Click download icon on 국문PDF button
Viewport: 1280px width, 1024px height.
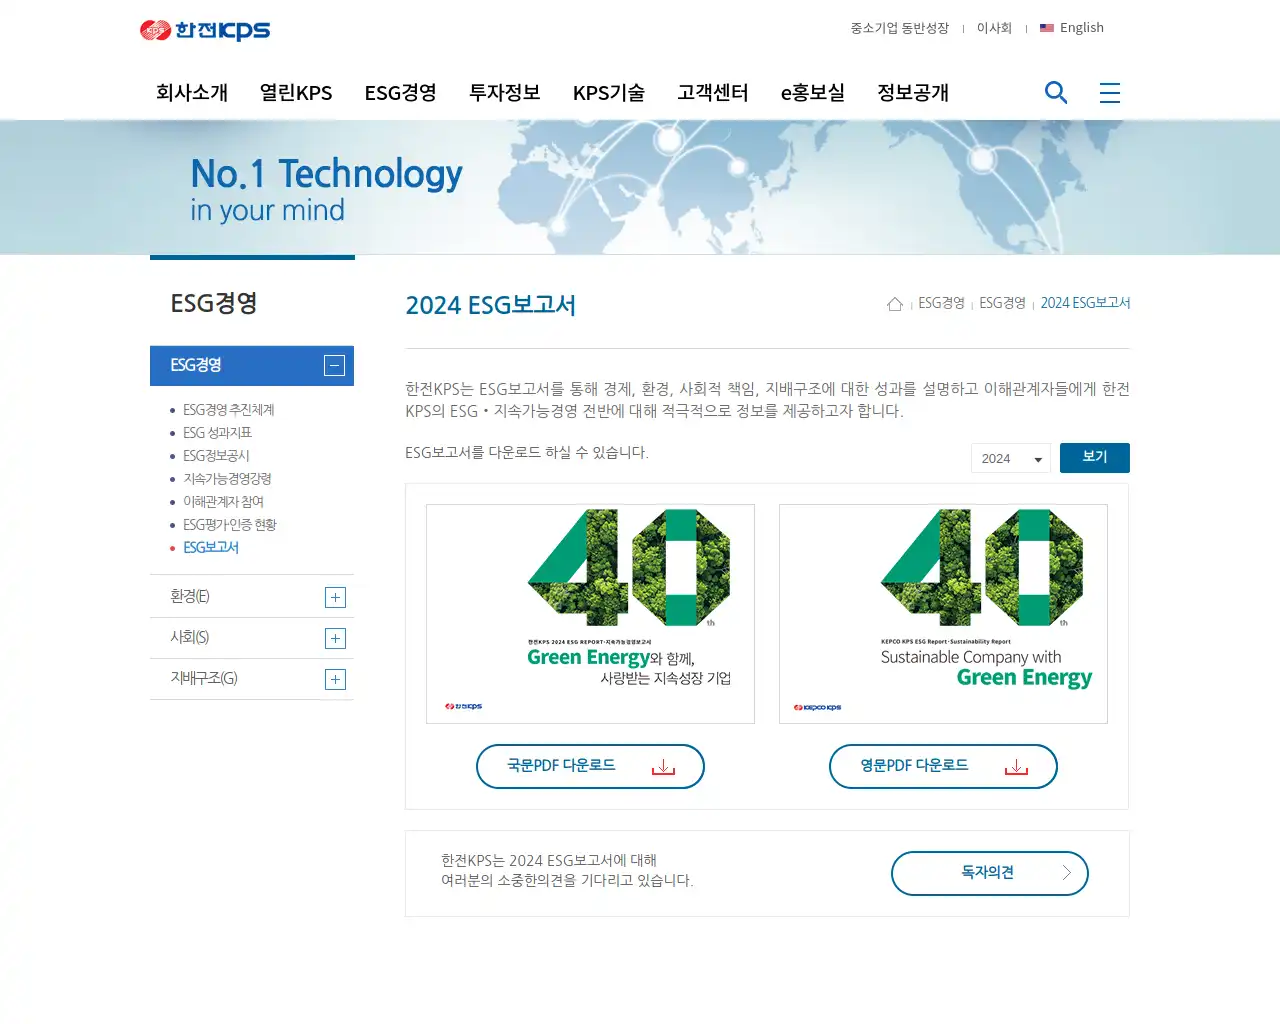663,767
